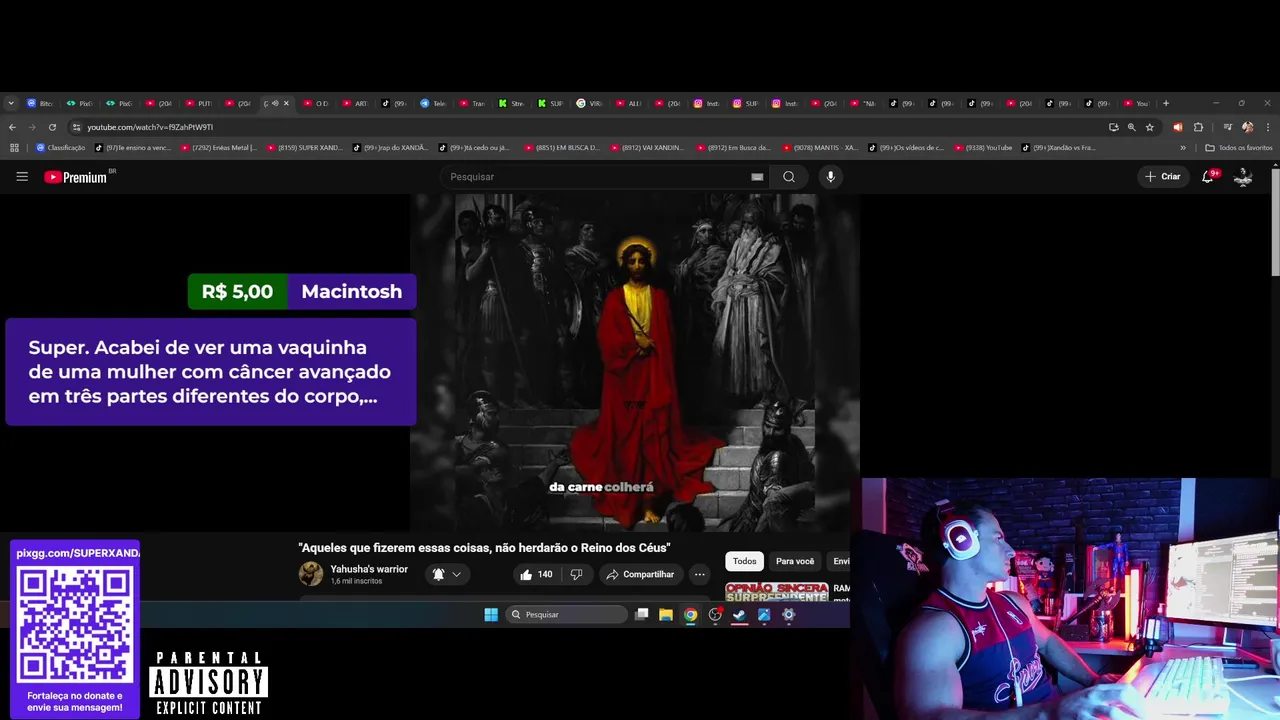This screenshot has width=1280, height=720.
Task: Mute audio on the active tab
Action: tap(275, 103)
